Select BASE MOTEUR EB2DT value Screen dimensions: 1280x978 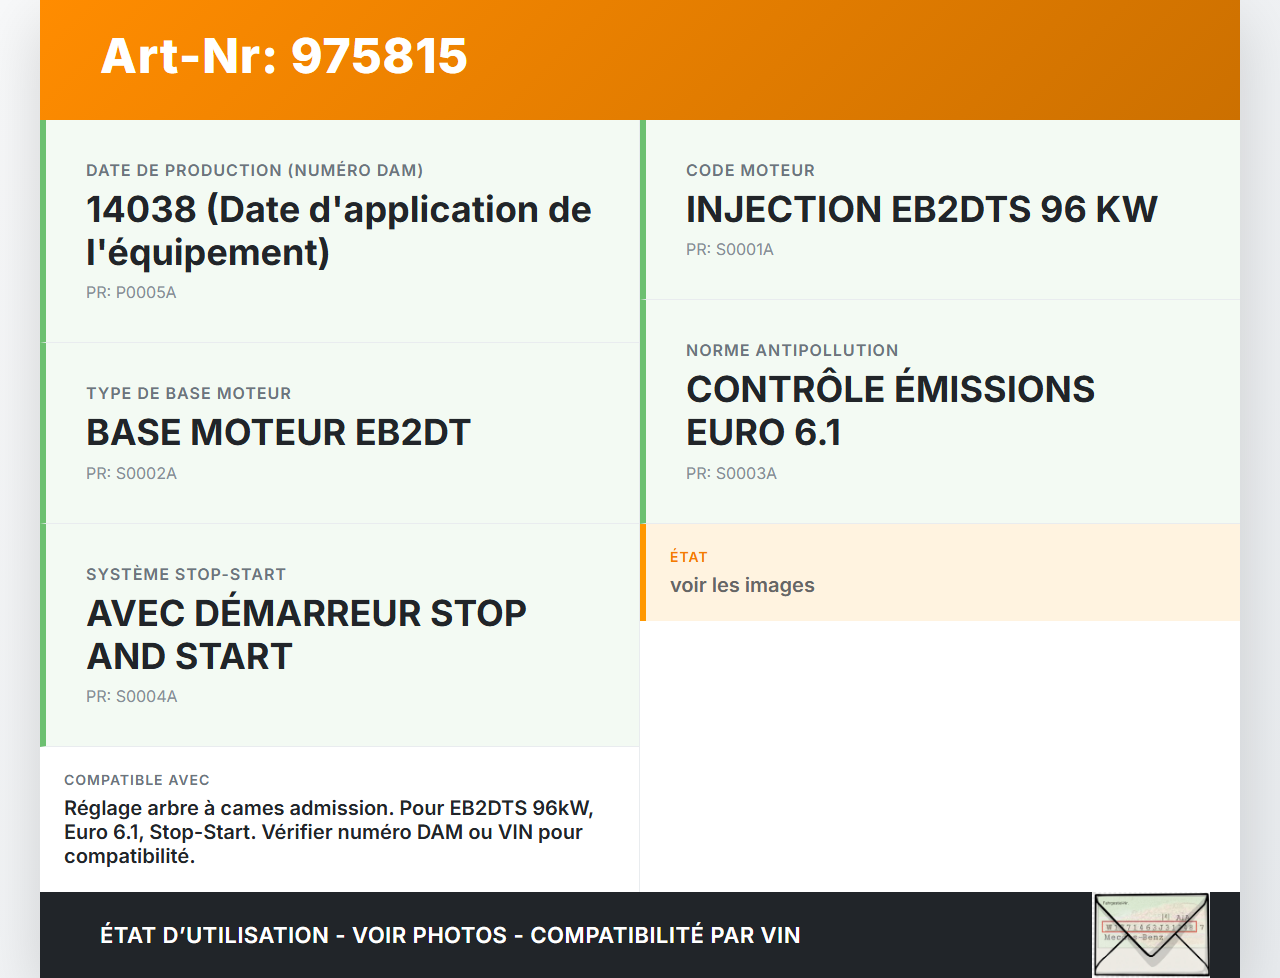tap(278, 433)
